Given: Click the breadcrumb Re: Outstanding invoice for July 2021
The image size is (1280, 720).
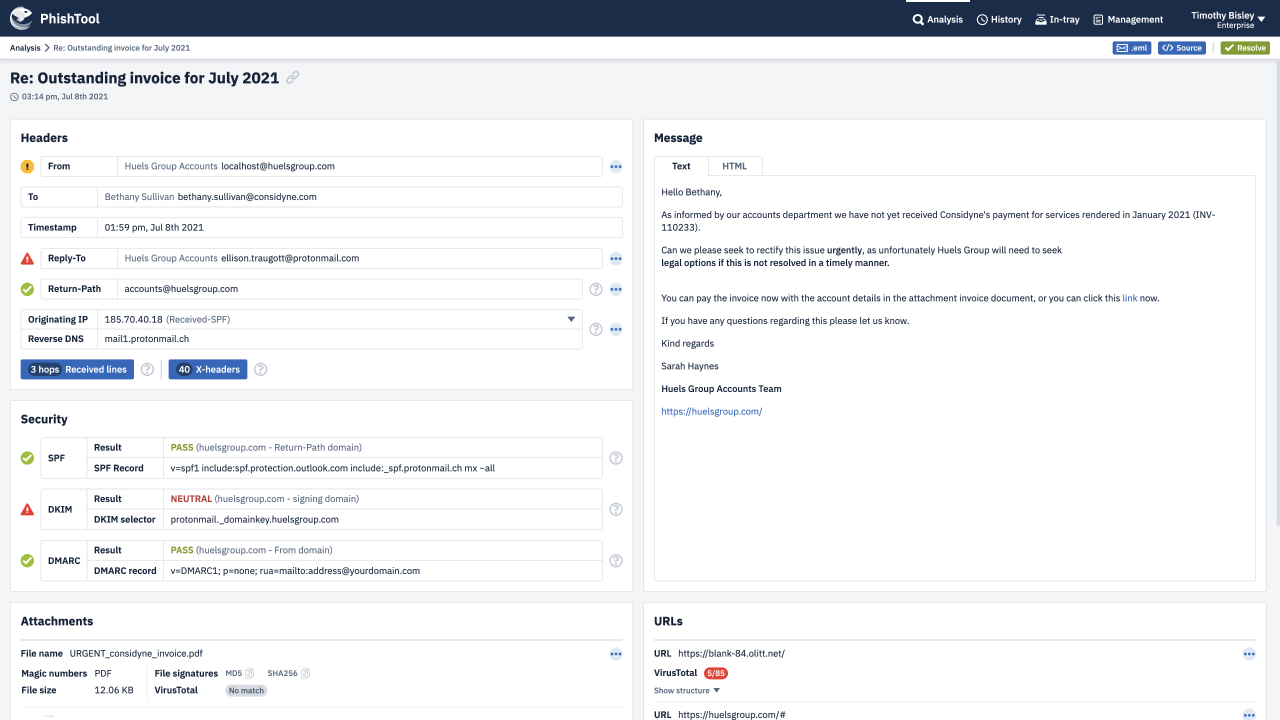Looking at the screenshot, I should pos(122,48).
